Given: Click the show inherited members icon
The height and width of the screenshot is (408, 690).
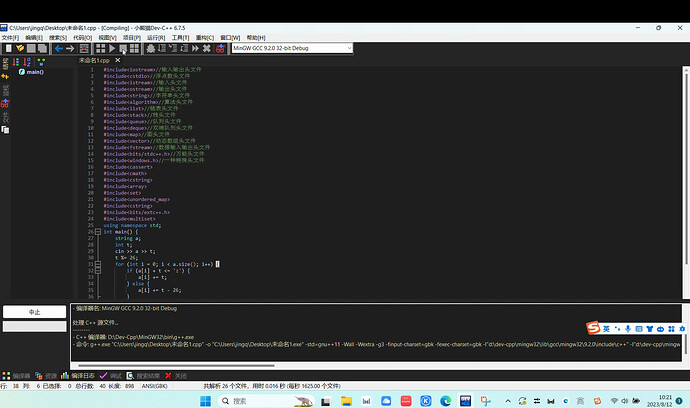Looking at the screenshot, I should [x=41, y=62].
